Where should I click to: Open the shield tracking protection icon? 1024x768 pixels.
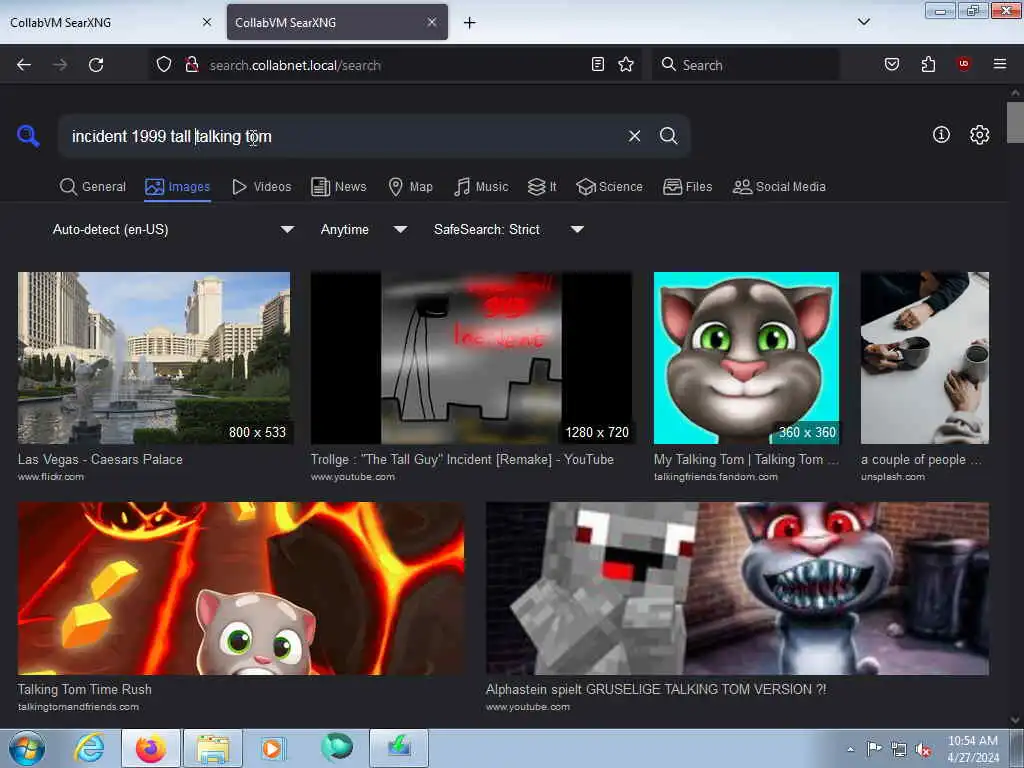(164, 65)
